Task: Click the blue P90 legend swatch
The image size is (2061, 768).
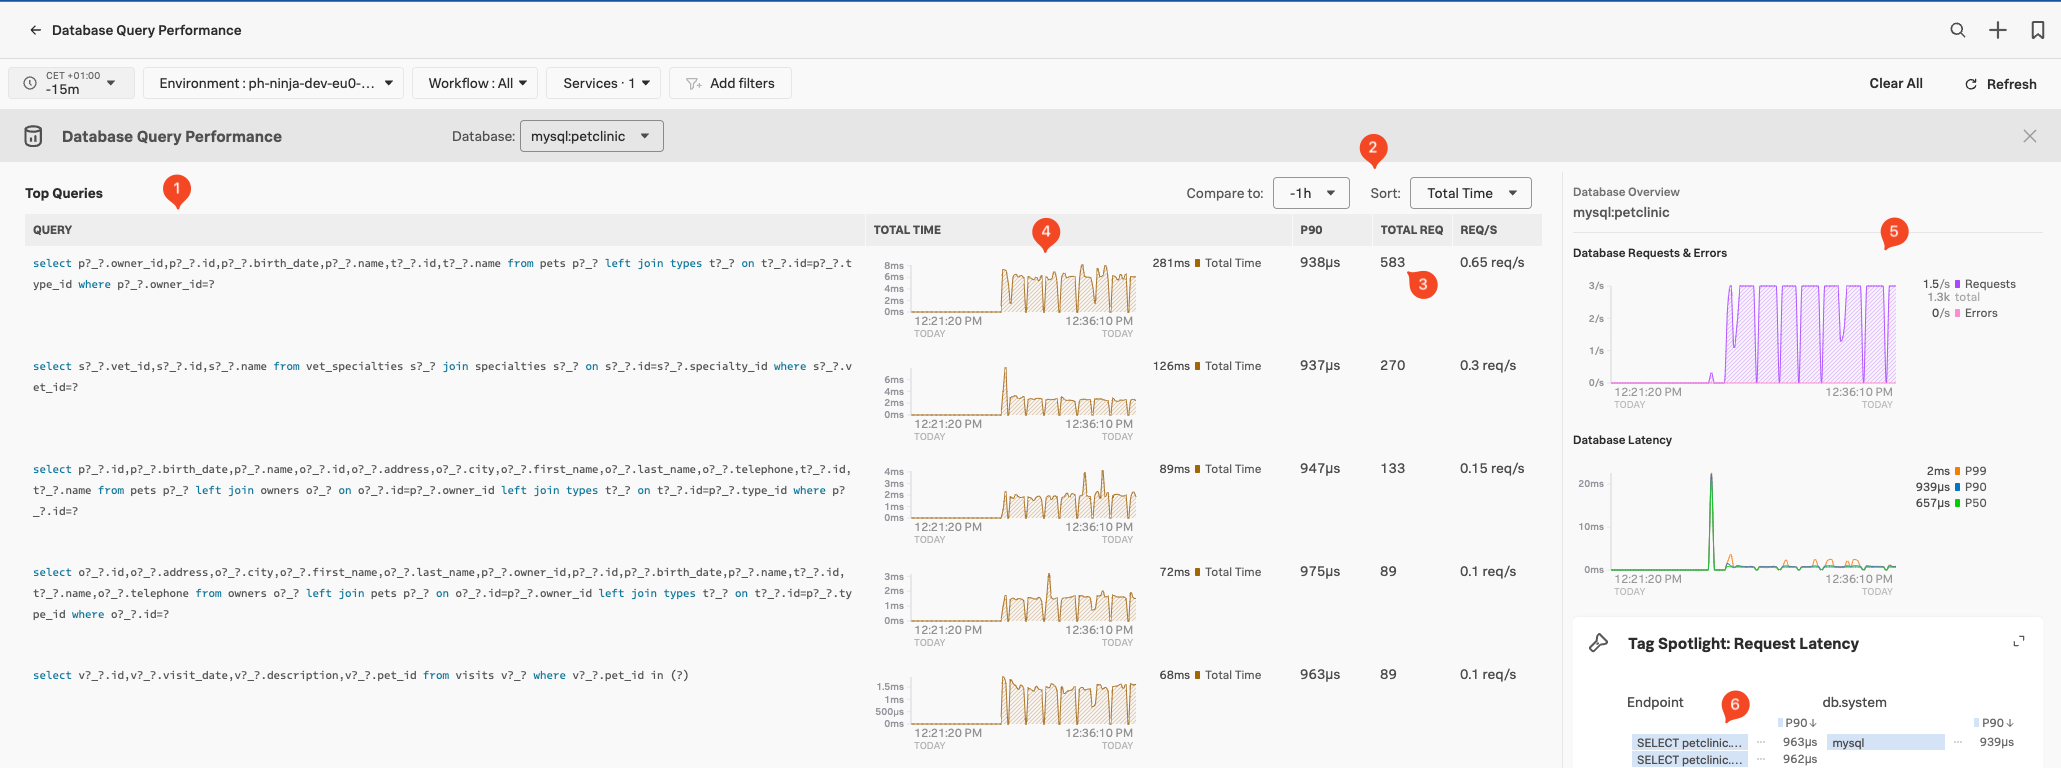Action: coord(1957,487)
